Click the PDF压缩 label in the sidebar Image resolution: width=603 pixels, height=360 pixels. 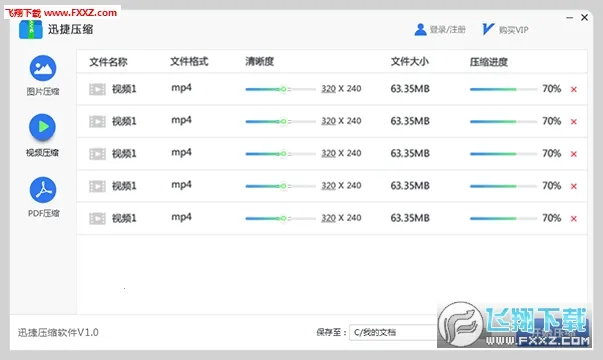point(43,213)
